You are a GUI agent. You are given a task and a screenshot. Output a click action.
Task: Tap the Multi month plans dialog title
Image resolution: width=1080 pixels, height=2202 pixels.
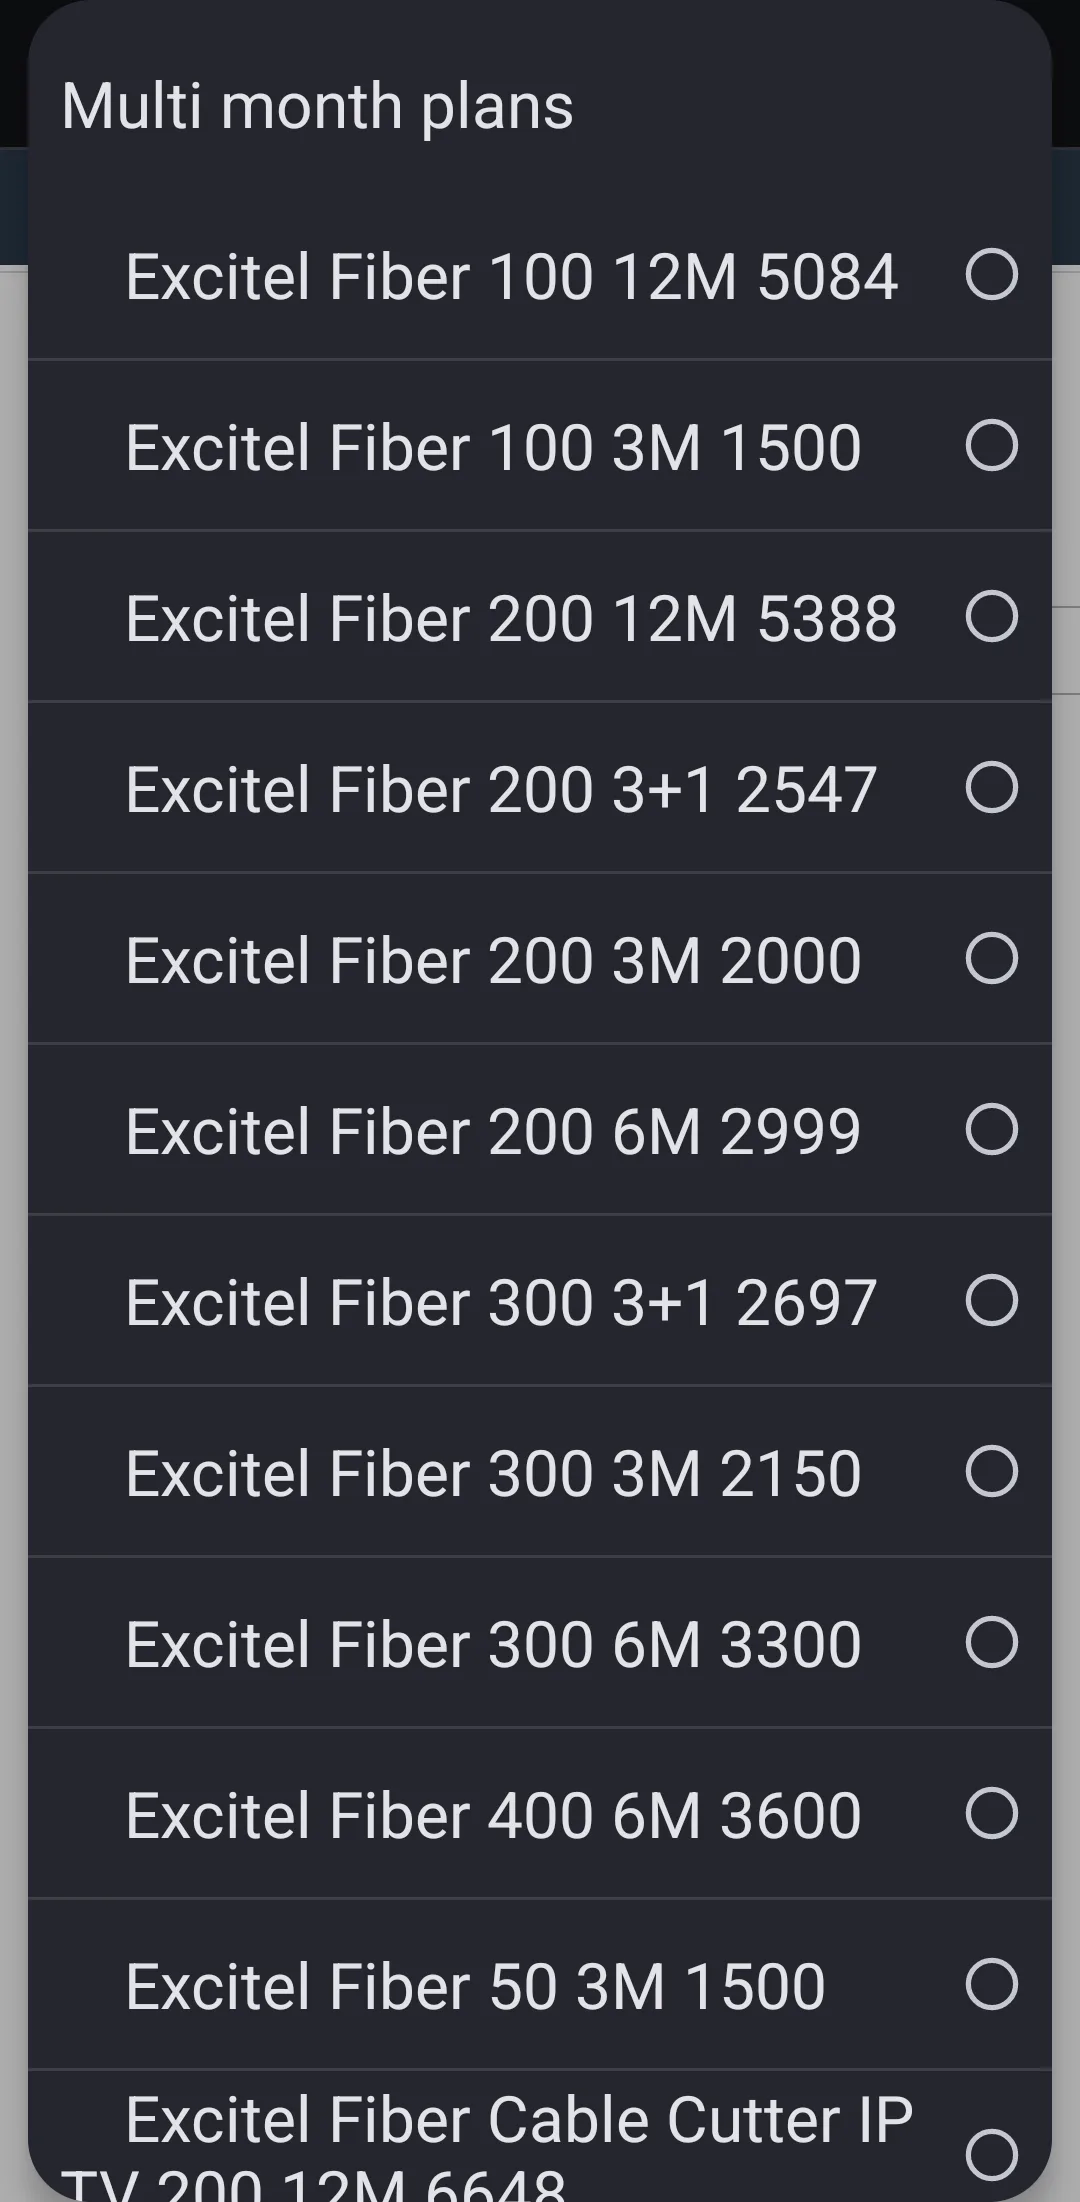(317, 106)
